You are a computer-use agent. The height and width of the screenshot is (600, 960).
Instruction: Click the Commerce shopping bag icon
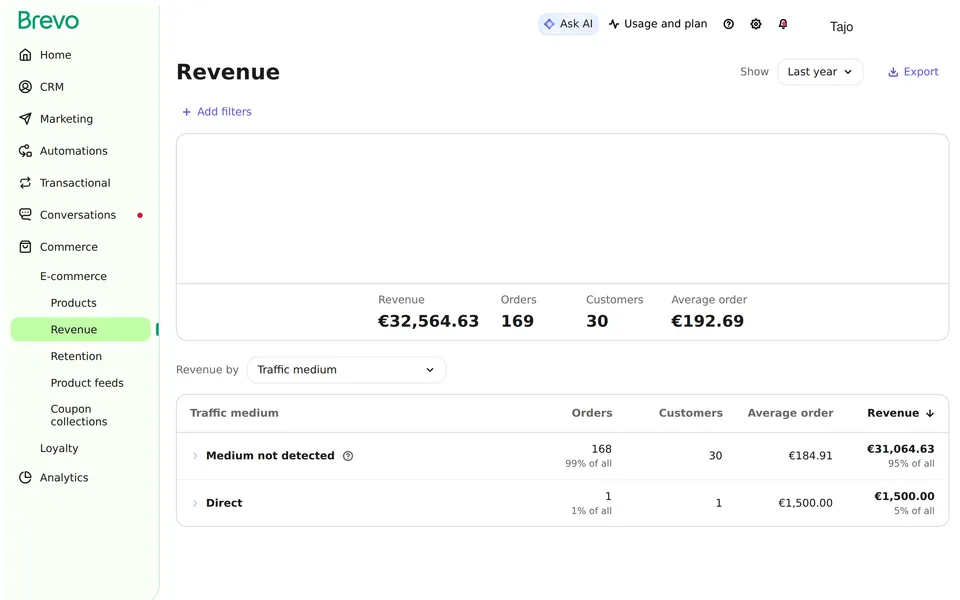coord(25,247)
